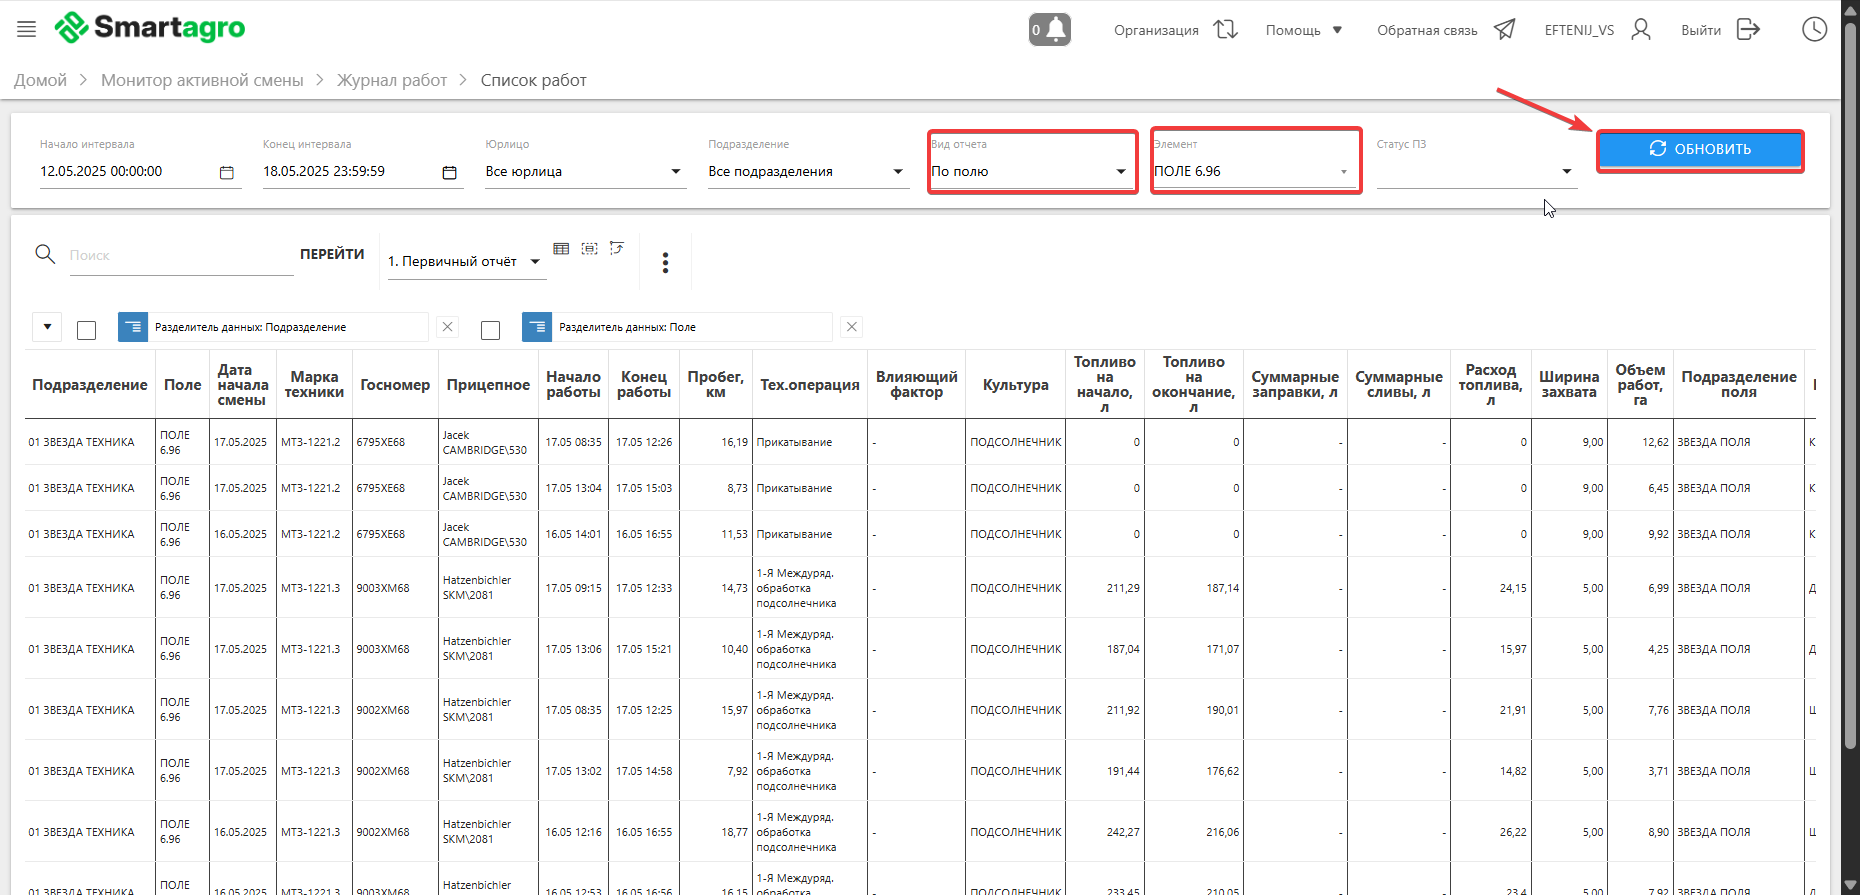
Task: Tick the Подразделение data separator checkbox
Action: [x=87, y=329]
